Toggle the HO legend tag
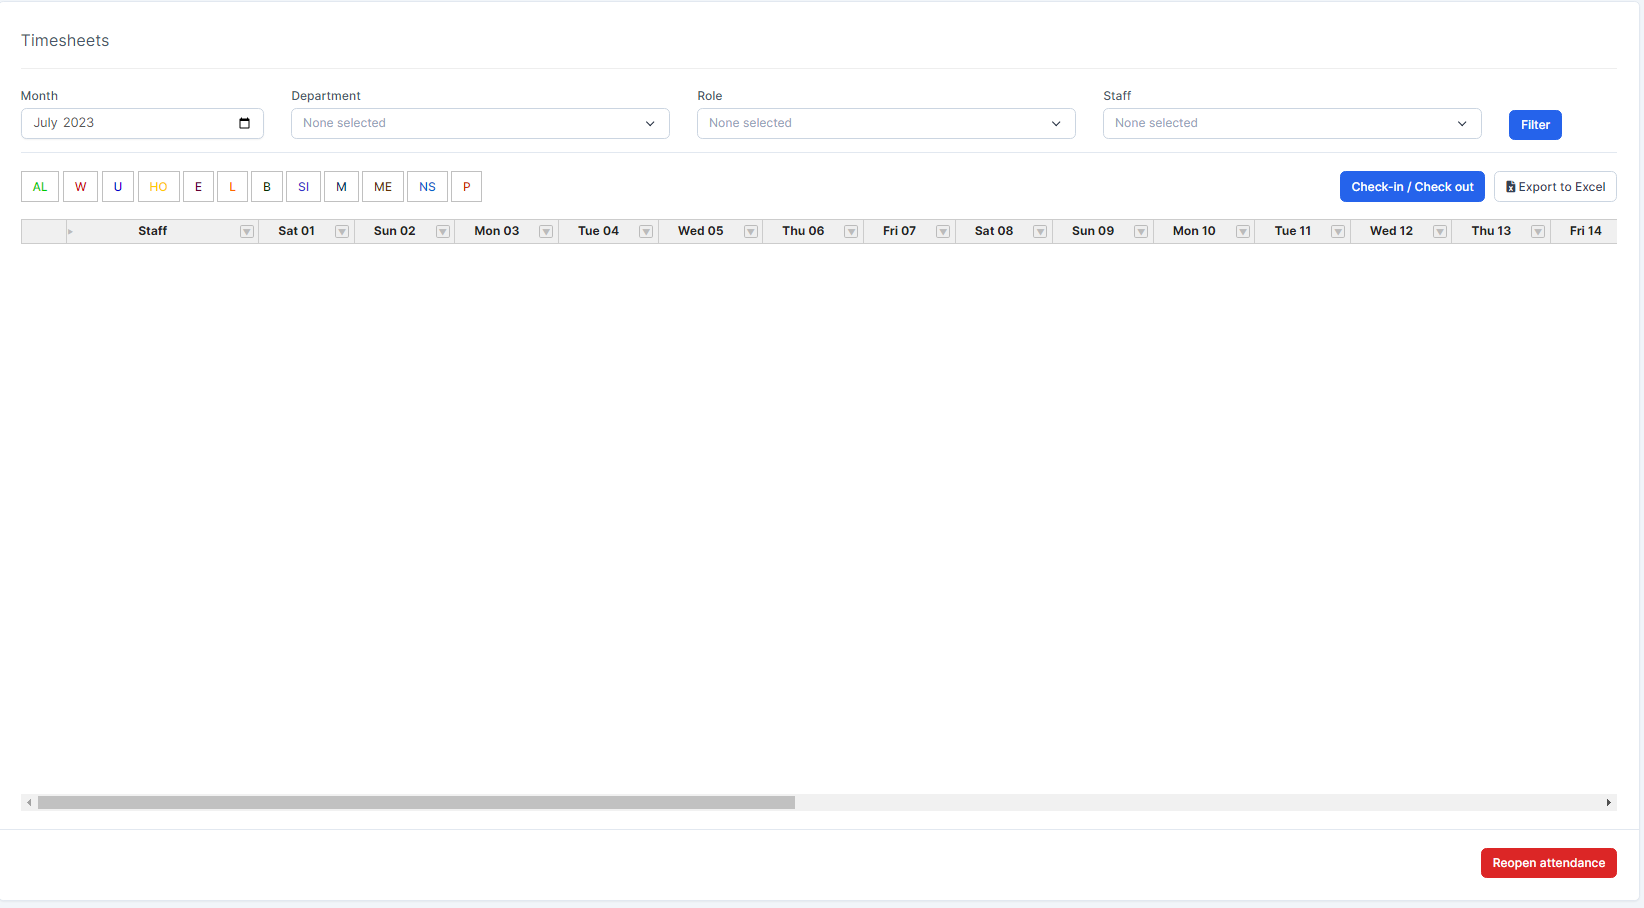 click(x=158, y=187)
